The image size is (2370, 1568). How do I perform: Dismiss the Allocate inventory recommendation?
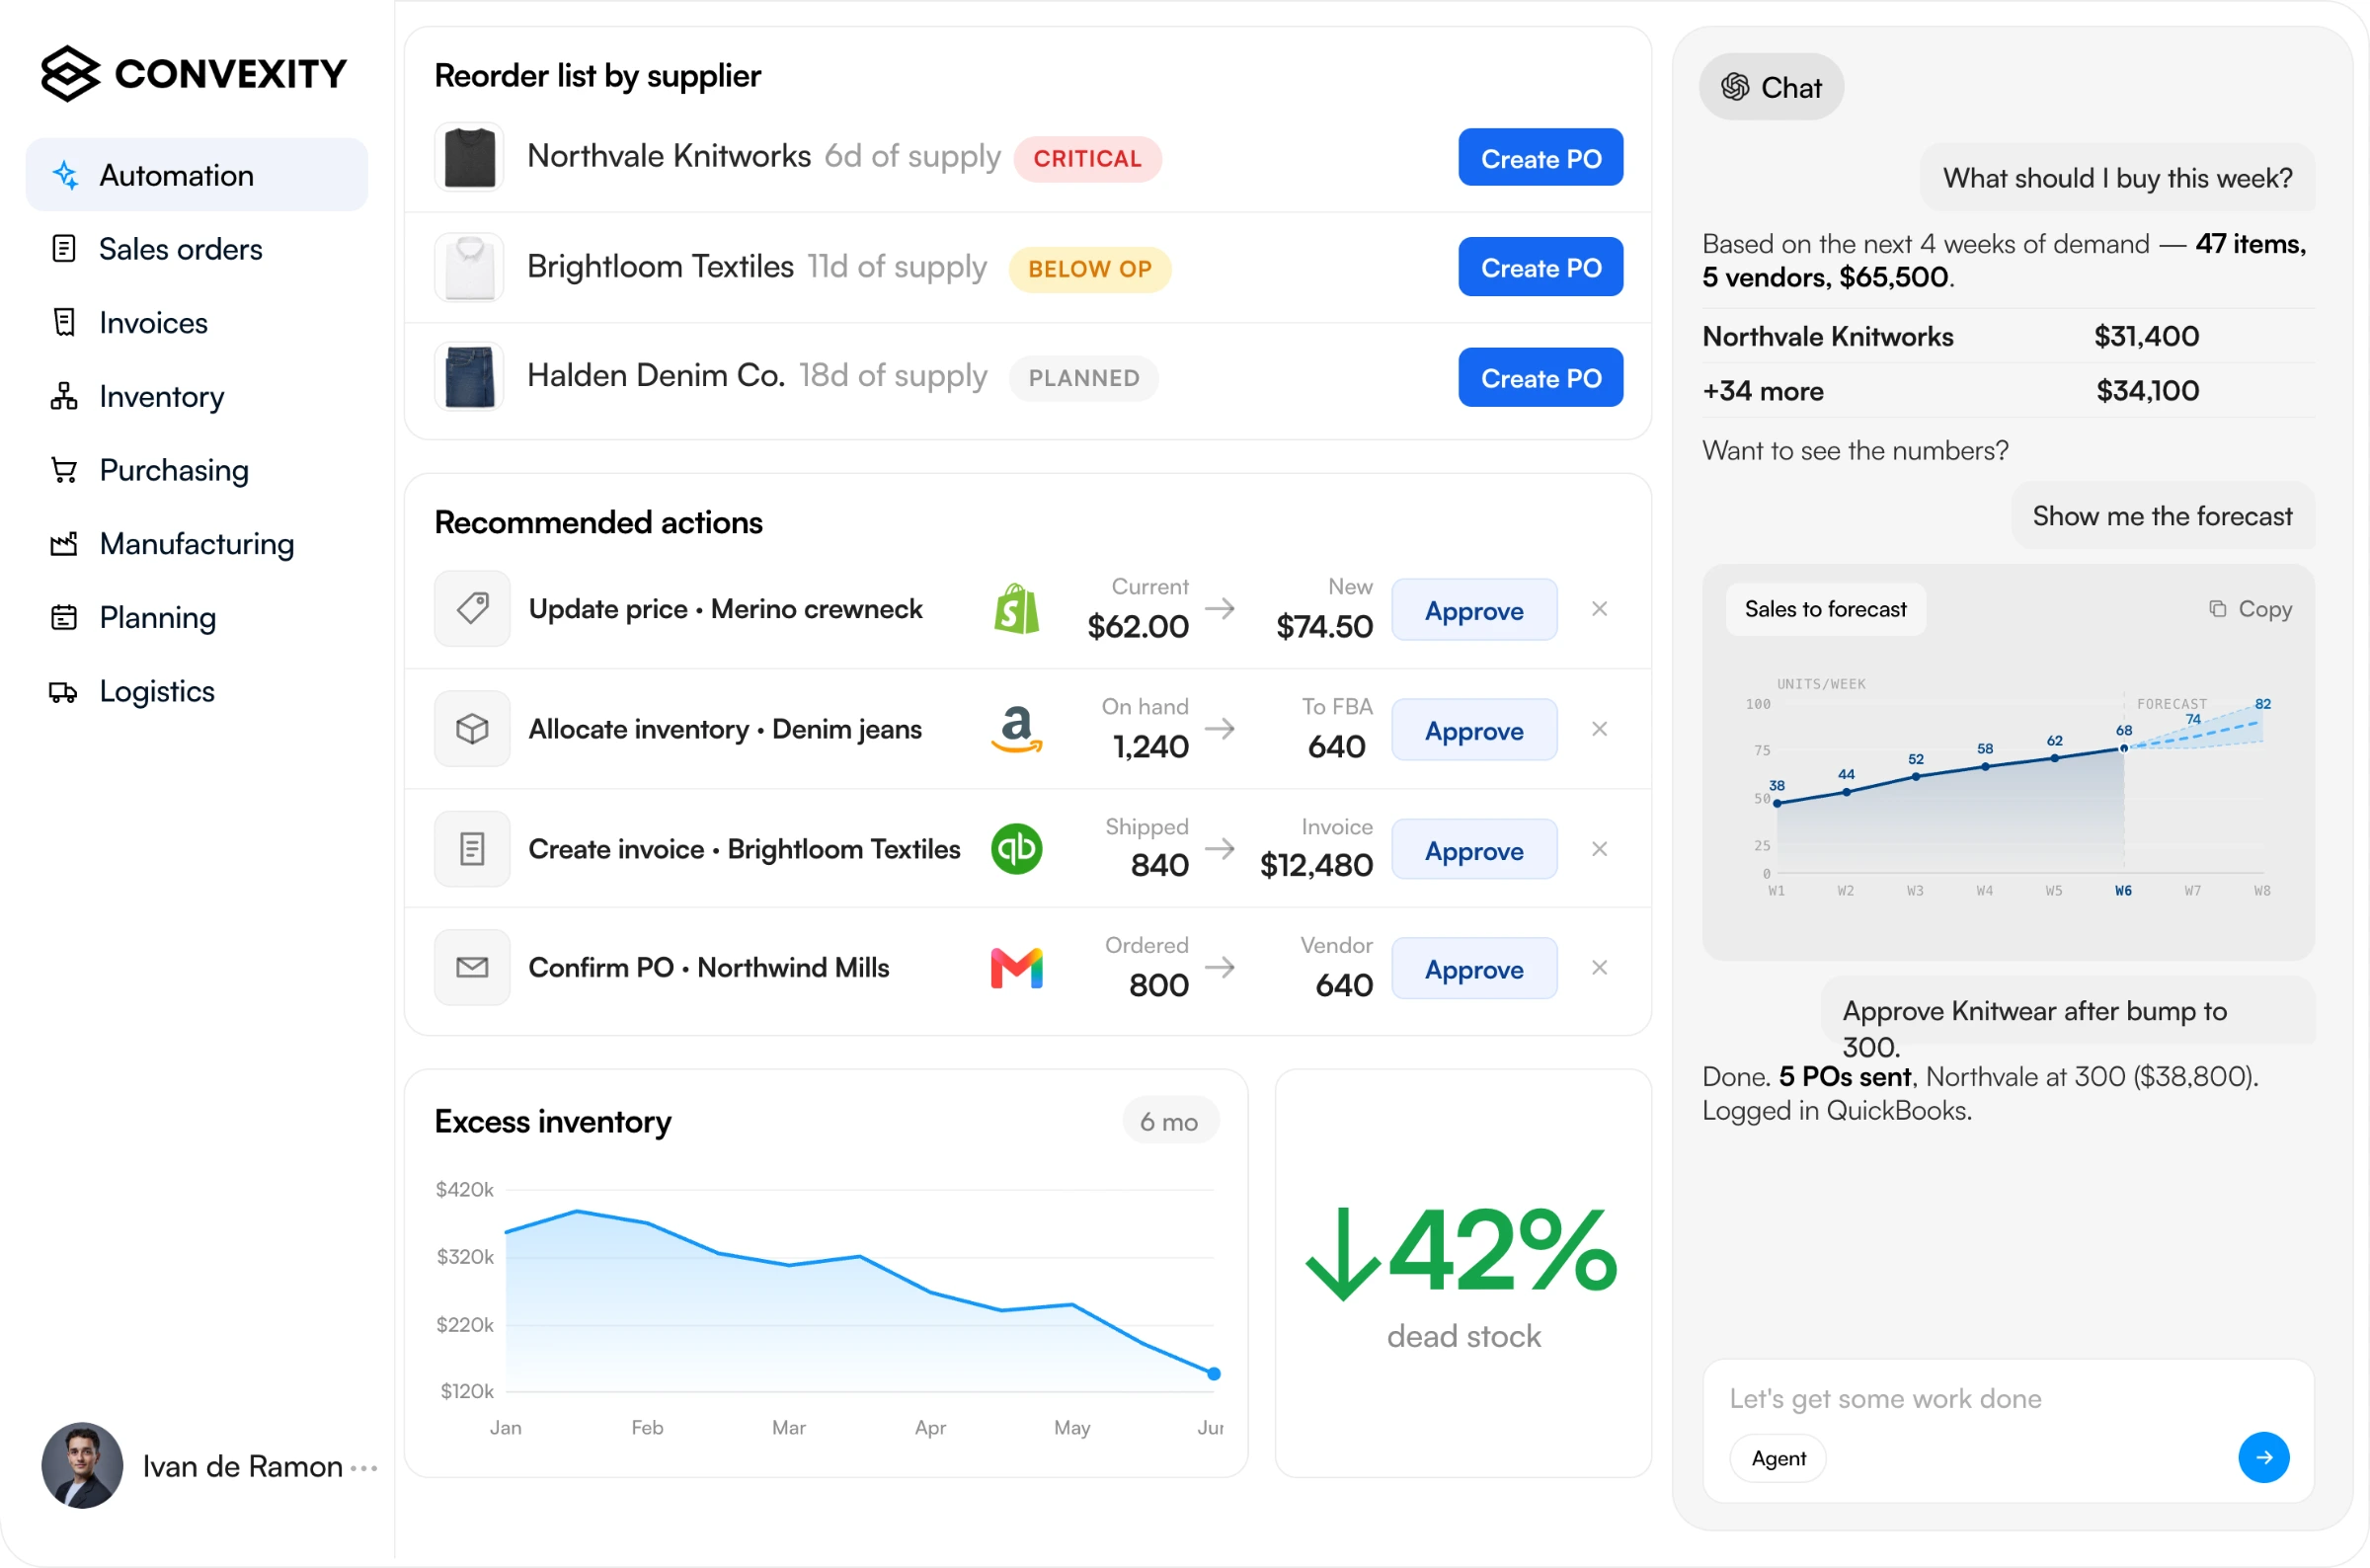pyautogui.click(x=1599, y=729)
